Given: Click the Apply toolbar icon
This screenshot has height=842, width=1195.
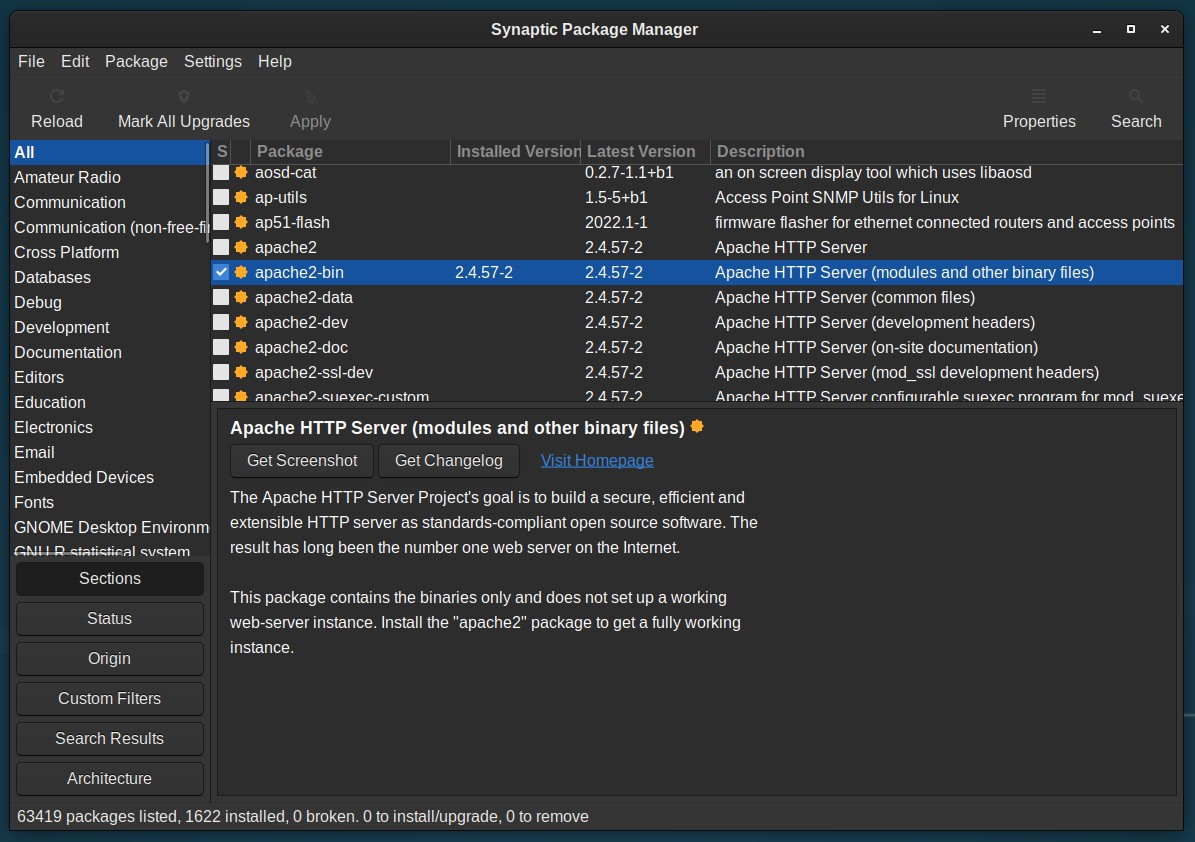Looking at the screenshot, I should click(x=310, y=97).
